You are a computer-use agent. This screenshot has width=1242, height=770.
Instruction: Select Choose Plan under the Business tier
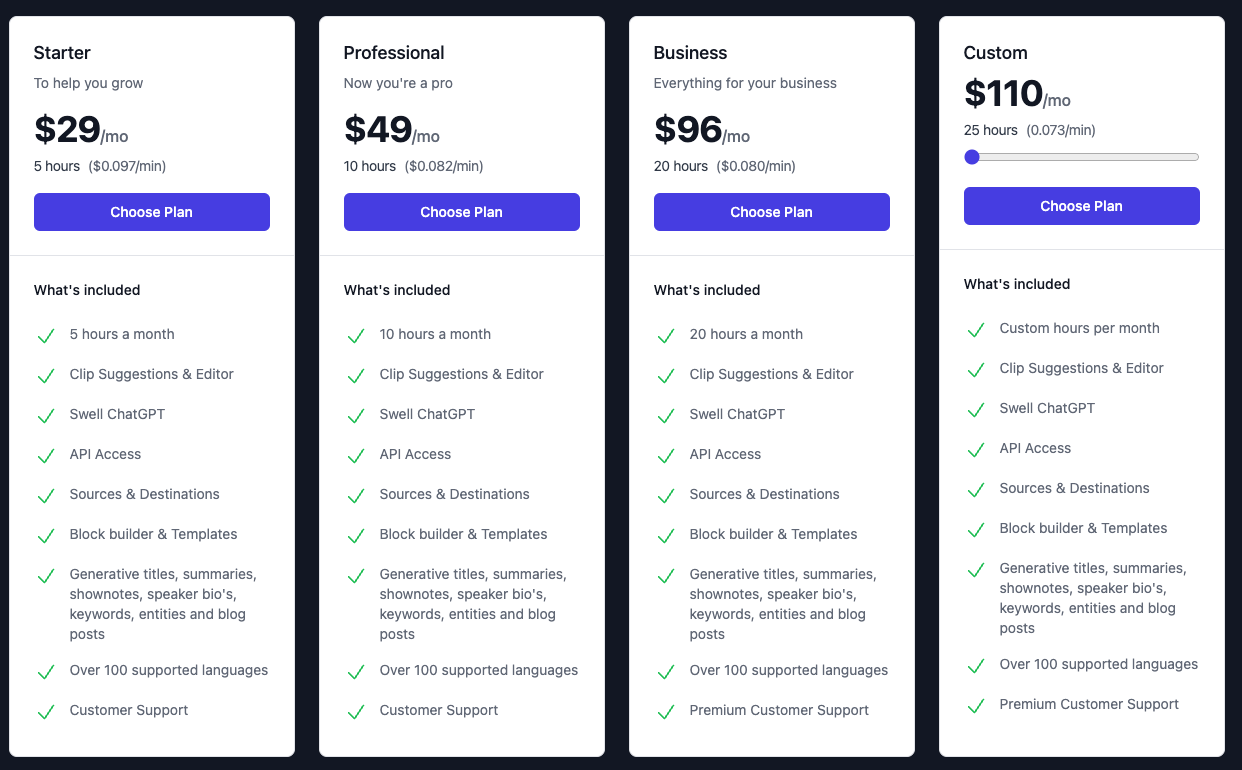(x=772, y=212)
